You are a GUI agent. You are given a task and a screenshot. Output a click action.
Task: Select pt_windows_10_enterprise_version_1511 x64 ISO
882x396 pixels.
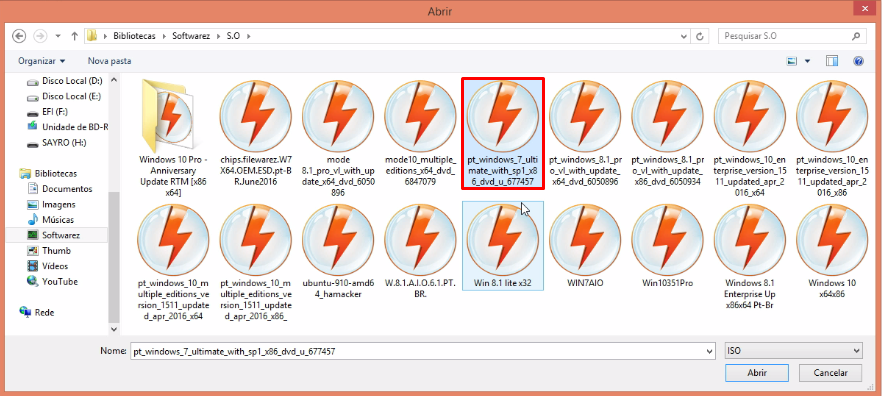pyautogui.click(x=750, y=139)
